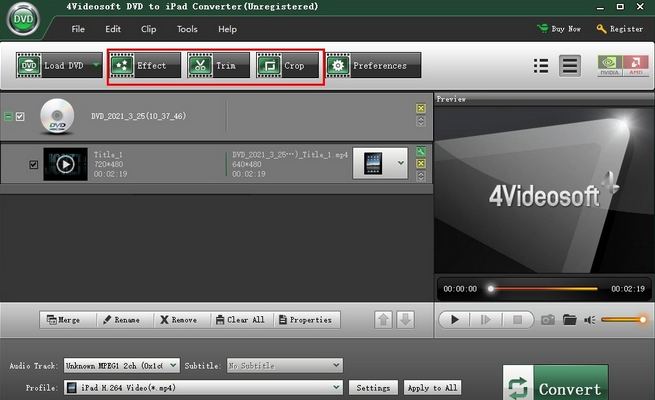Click Buy Now link

click(559, 29)
